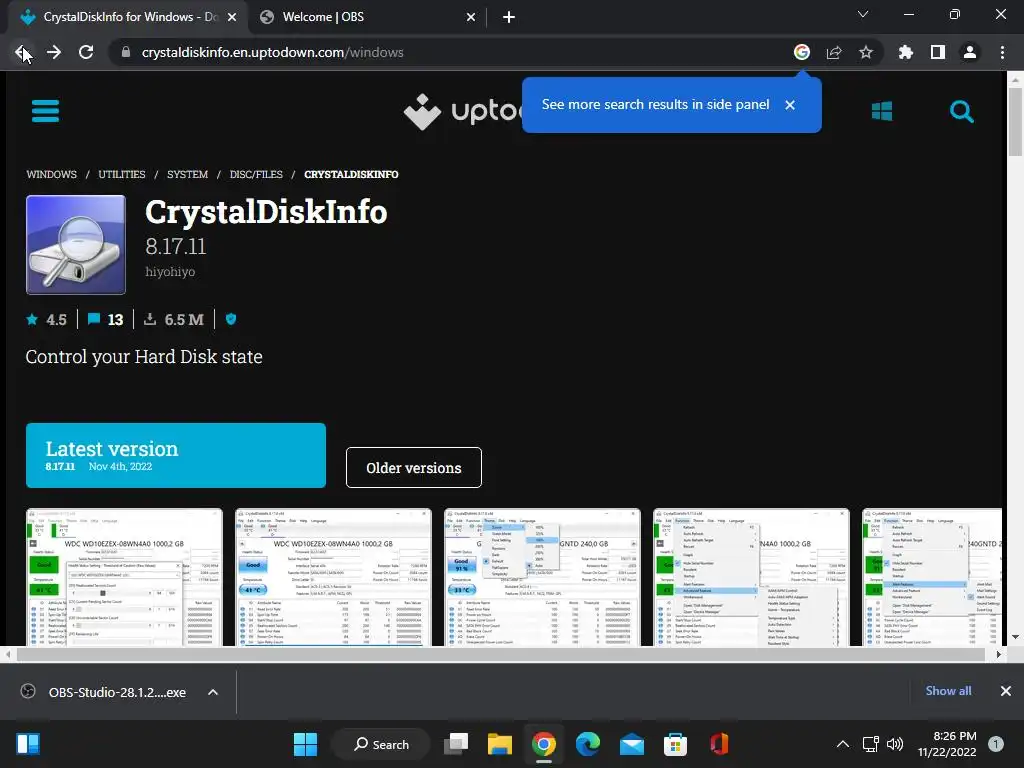Go back with the browser back arrow

22,52
